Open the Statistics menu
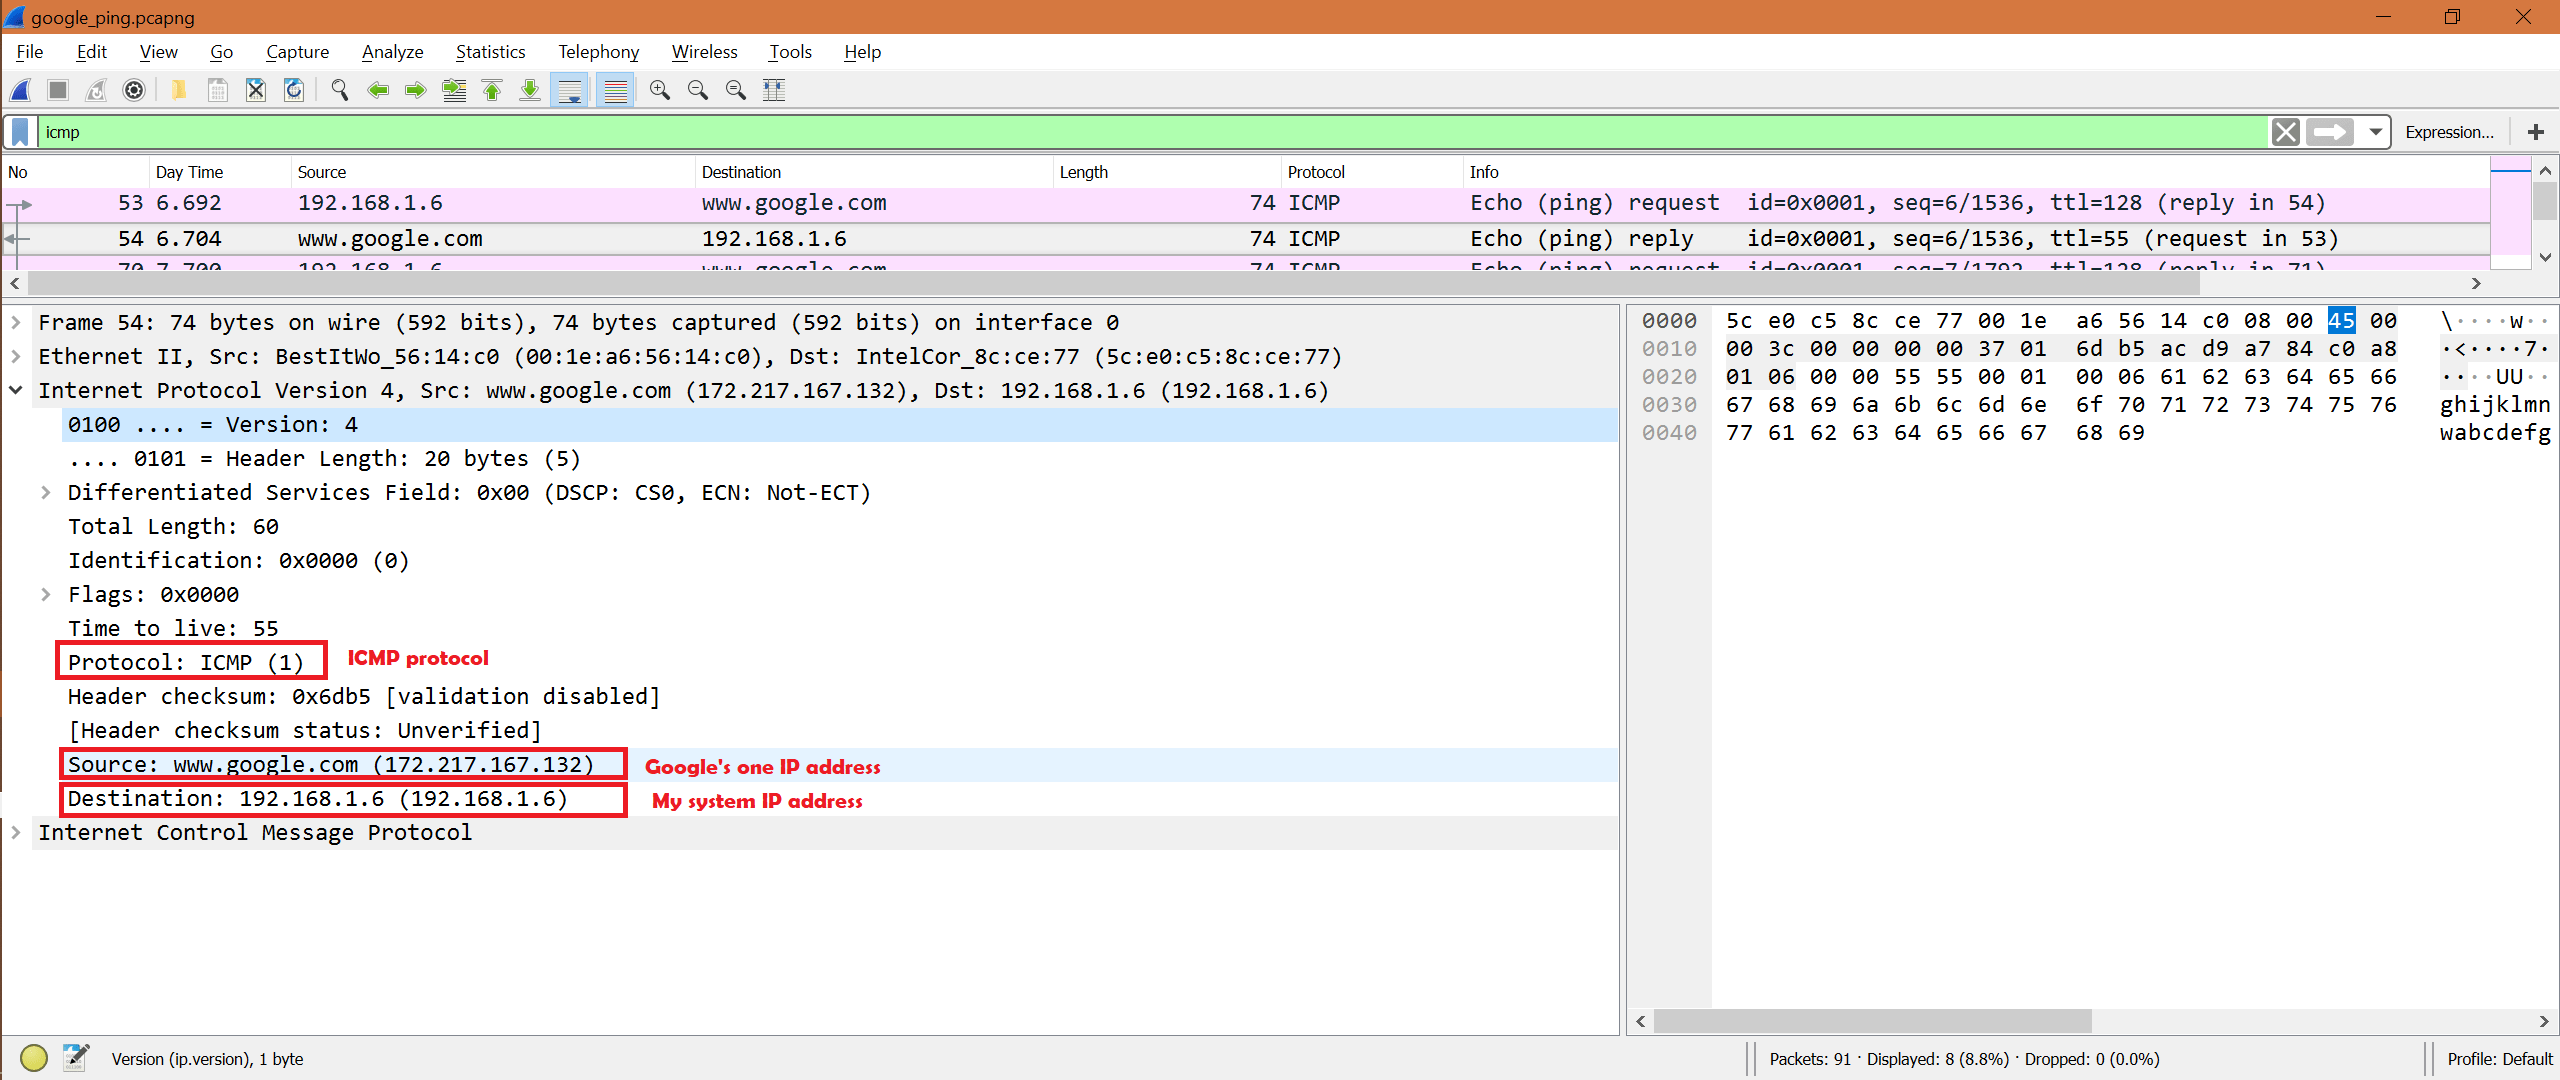 pos(490,51)
